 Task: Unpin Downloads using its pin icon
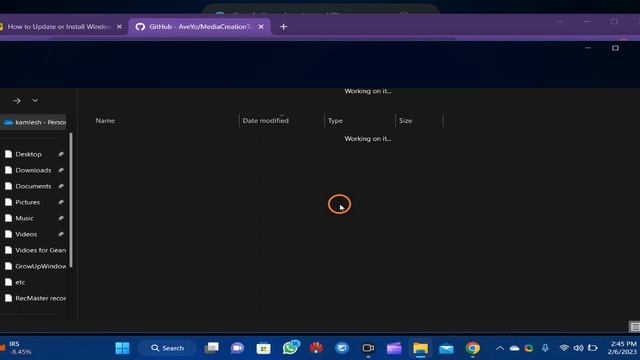coord(60,170)
